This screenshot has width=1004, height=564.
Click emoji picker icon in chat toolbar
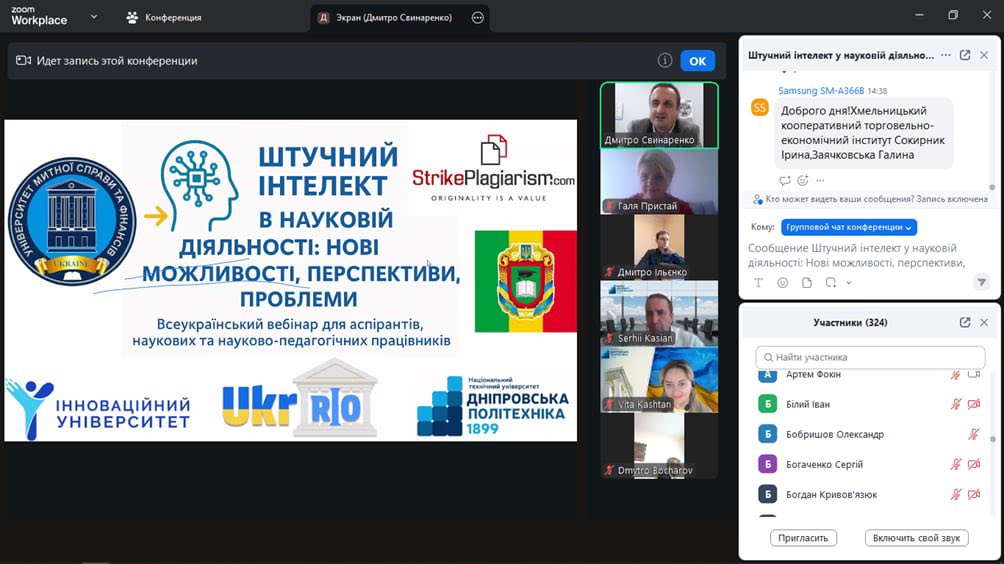(782, 283)
